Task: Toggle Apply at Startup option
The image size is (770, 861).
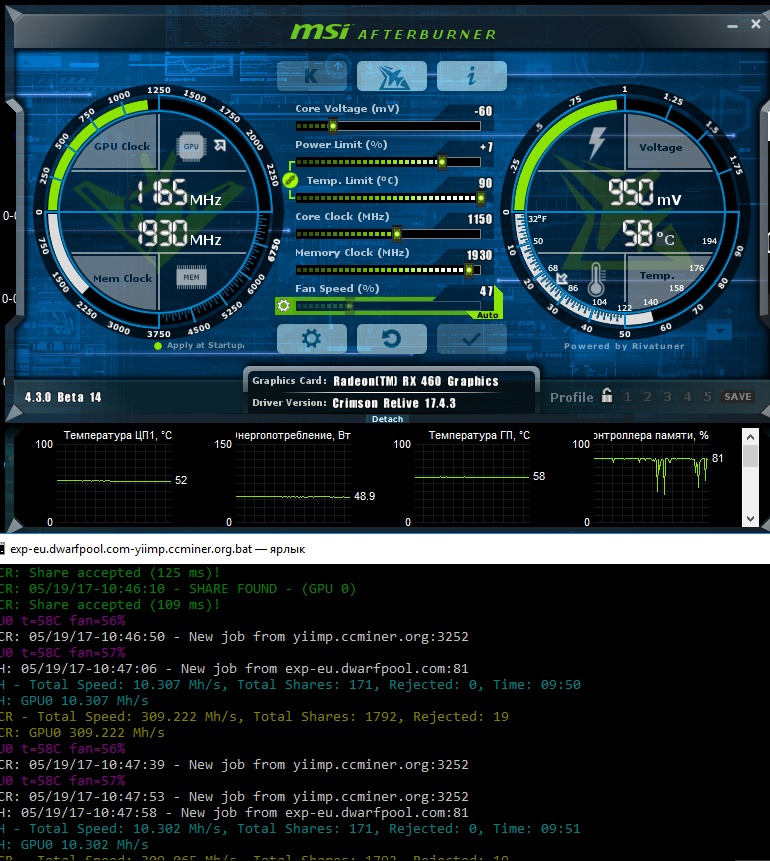Action: pyautogui.click(x=200, y=345)
